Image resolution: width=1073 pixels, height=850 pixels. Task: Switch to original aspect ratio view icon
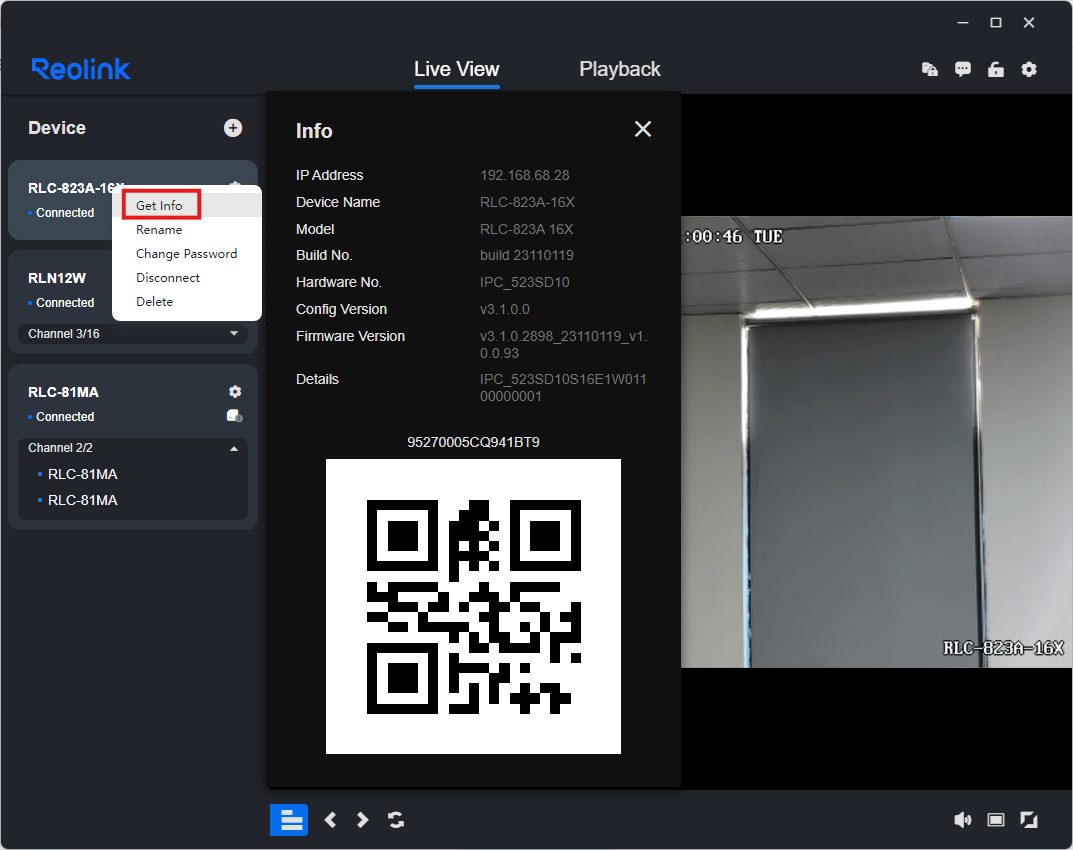pyautogui.click(x=996, y=819)
